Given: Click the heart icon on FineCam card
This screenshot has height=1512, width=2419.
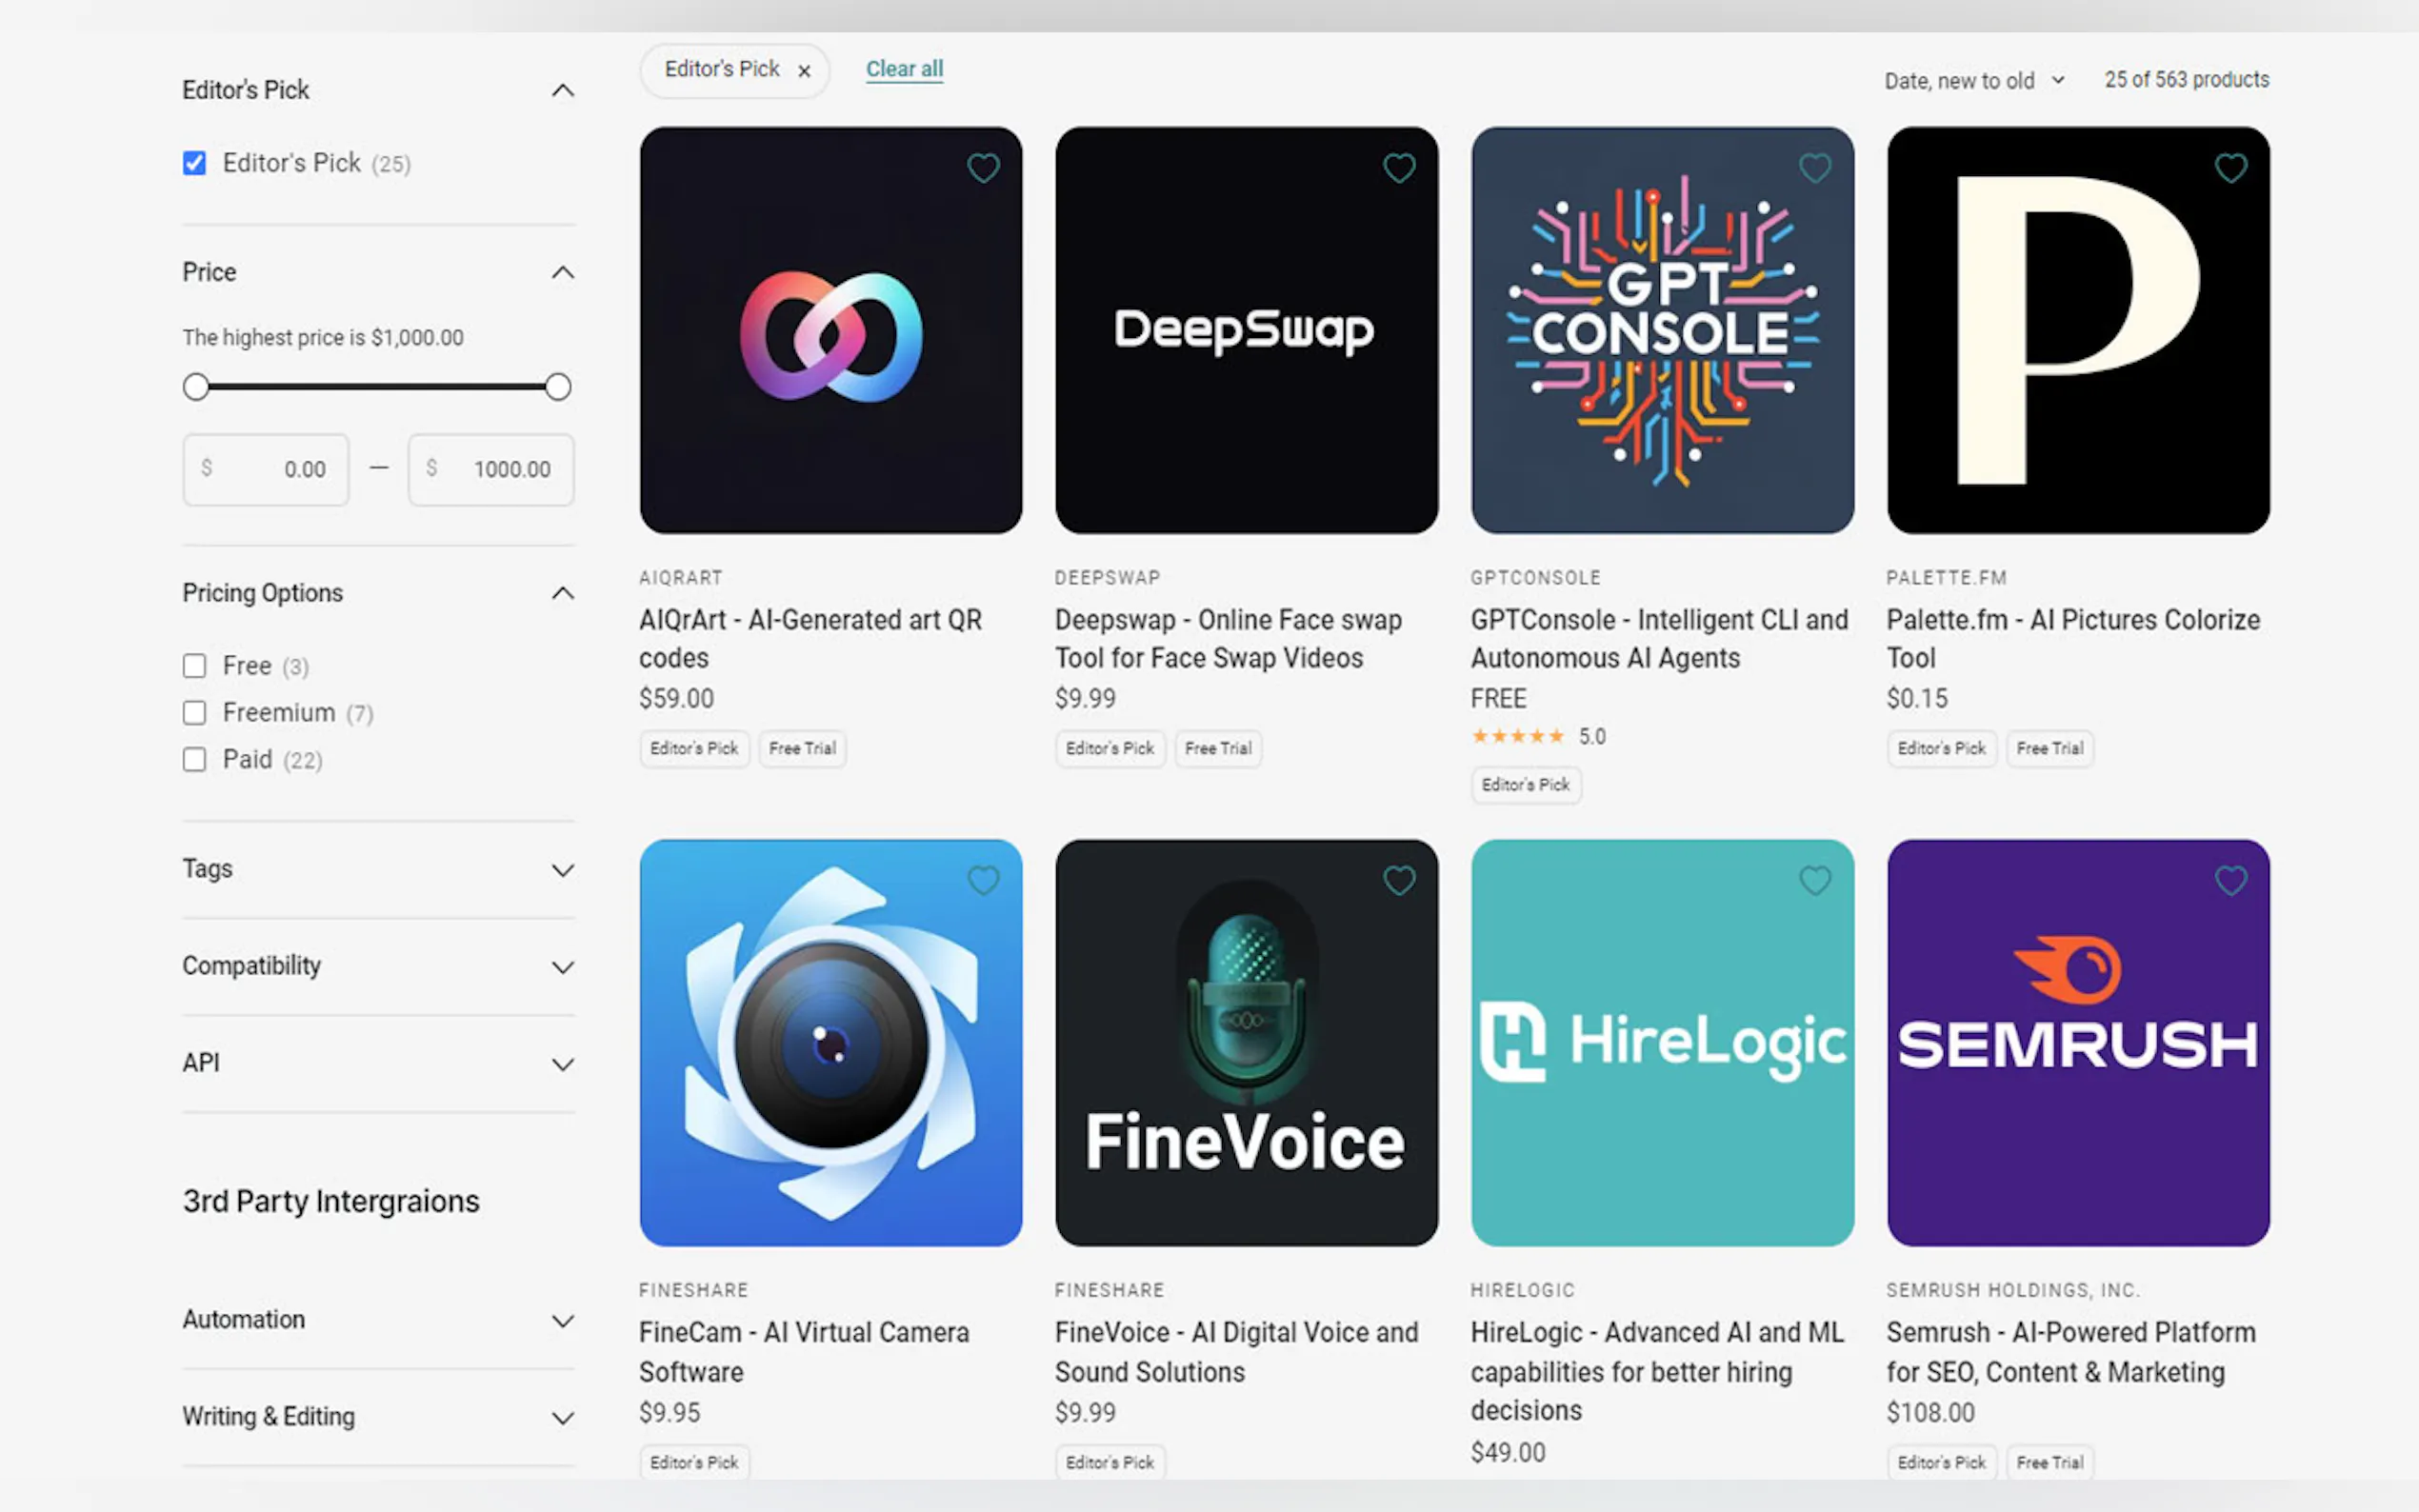Looking at the screenshot, I should point(983,880).
